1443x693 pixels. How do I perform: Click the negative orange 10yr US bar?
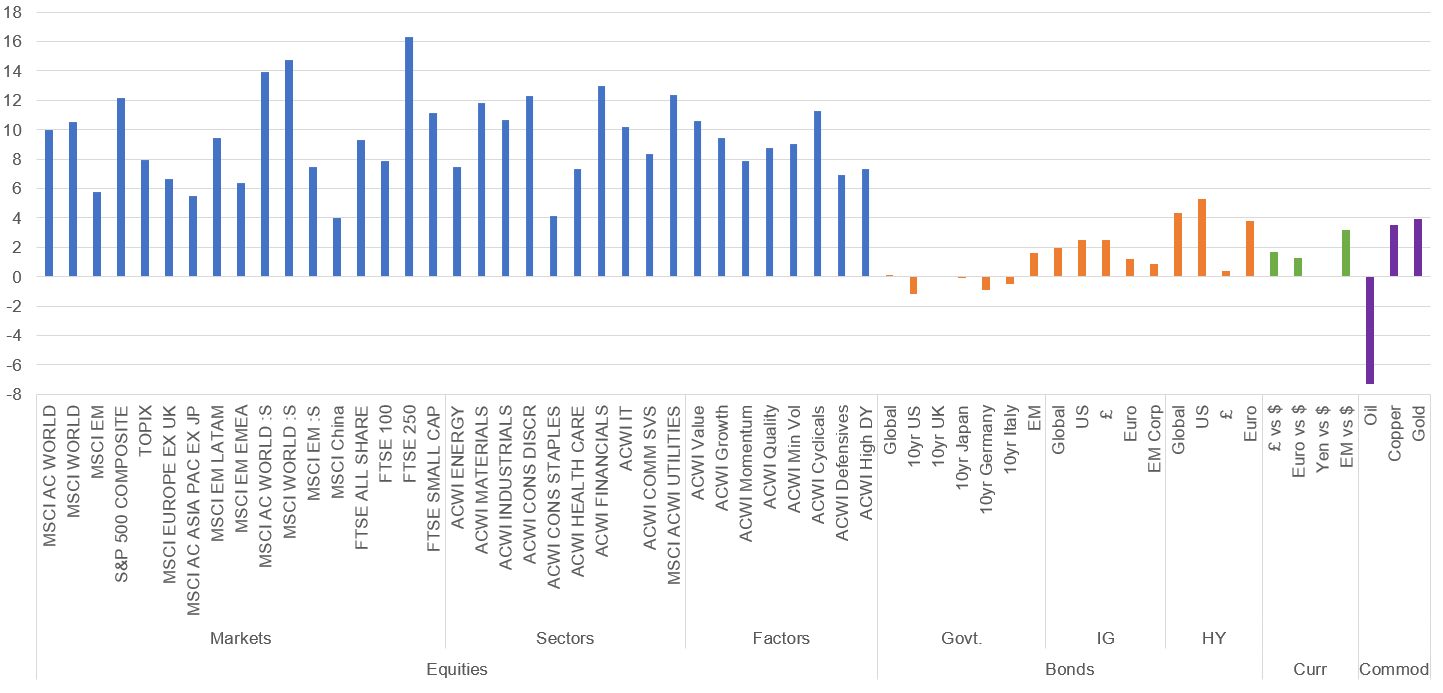click(x=913, y=285)
